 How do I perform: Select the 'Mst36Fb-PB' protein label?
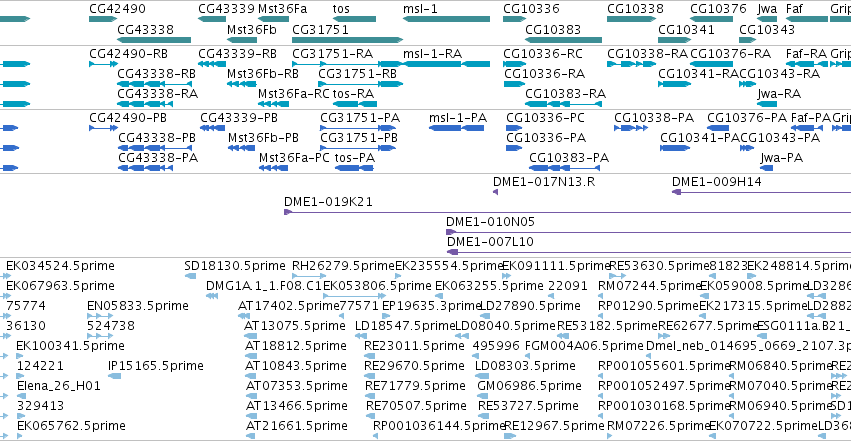coord(263,138)
